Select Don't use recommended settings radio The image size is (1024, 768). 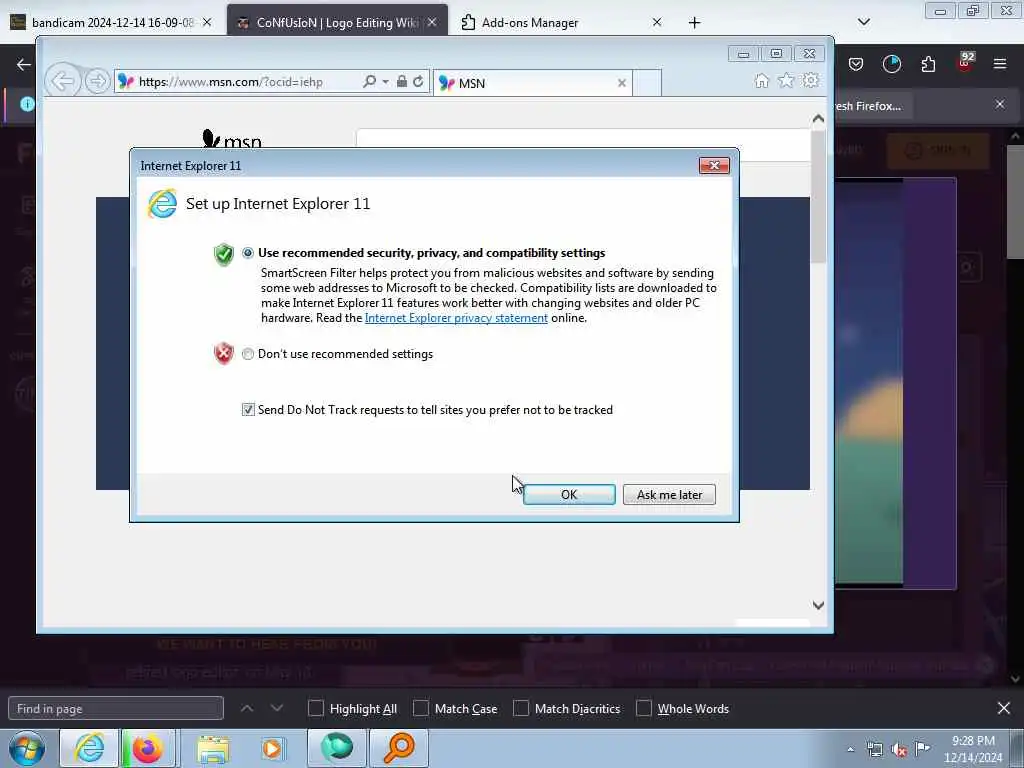click(248, 354)
